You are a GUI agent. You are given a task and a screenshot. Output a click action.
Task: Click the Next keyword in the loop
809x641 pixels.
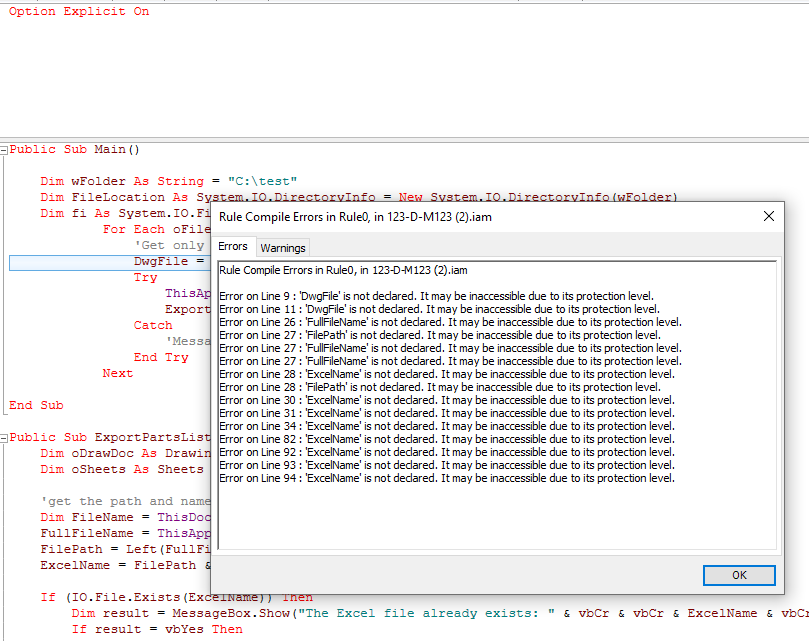118,373
